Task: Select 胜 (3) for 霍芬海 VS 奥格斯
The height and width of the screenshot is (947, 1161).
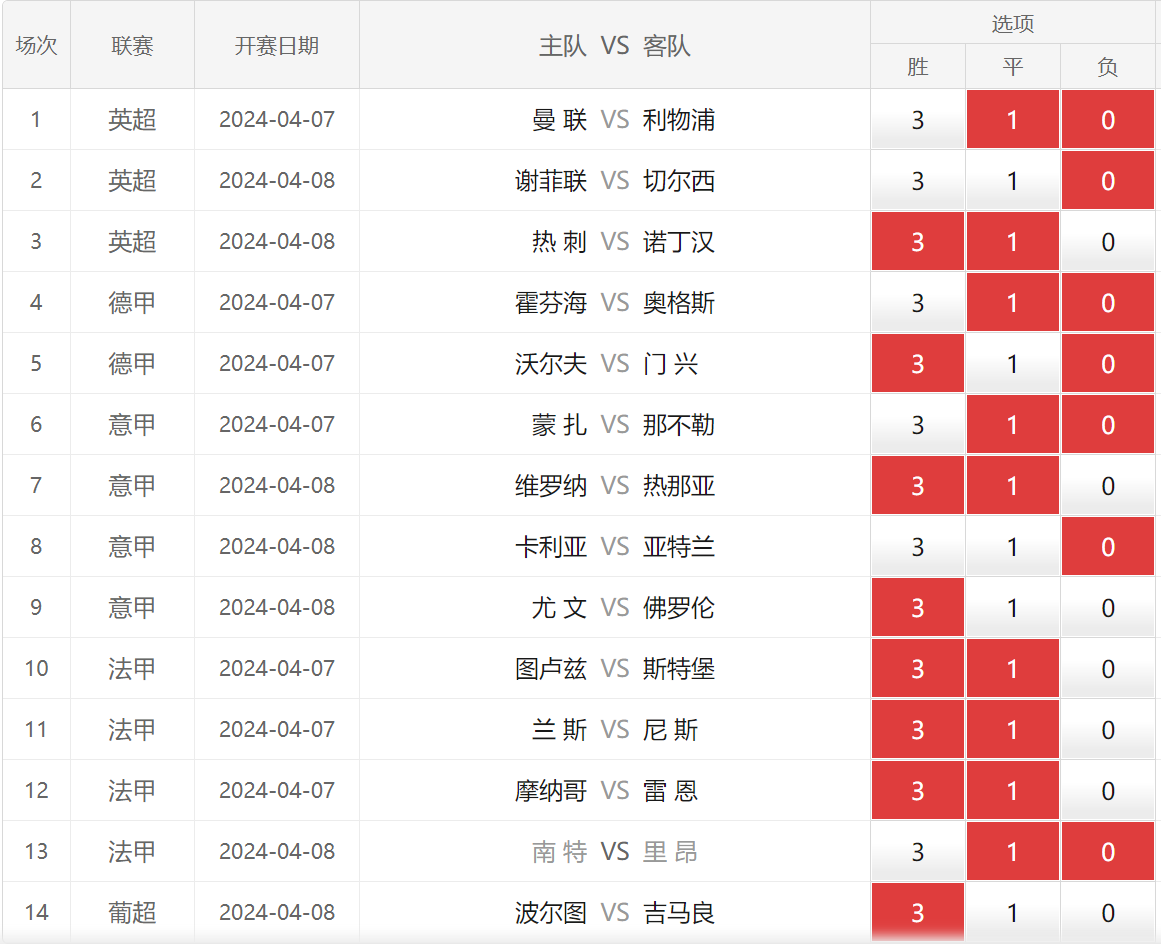Action: click(917, 302)
